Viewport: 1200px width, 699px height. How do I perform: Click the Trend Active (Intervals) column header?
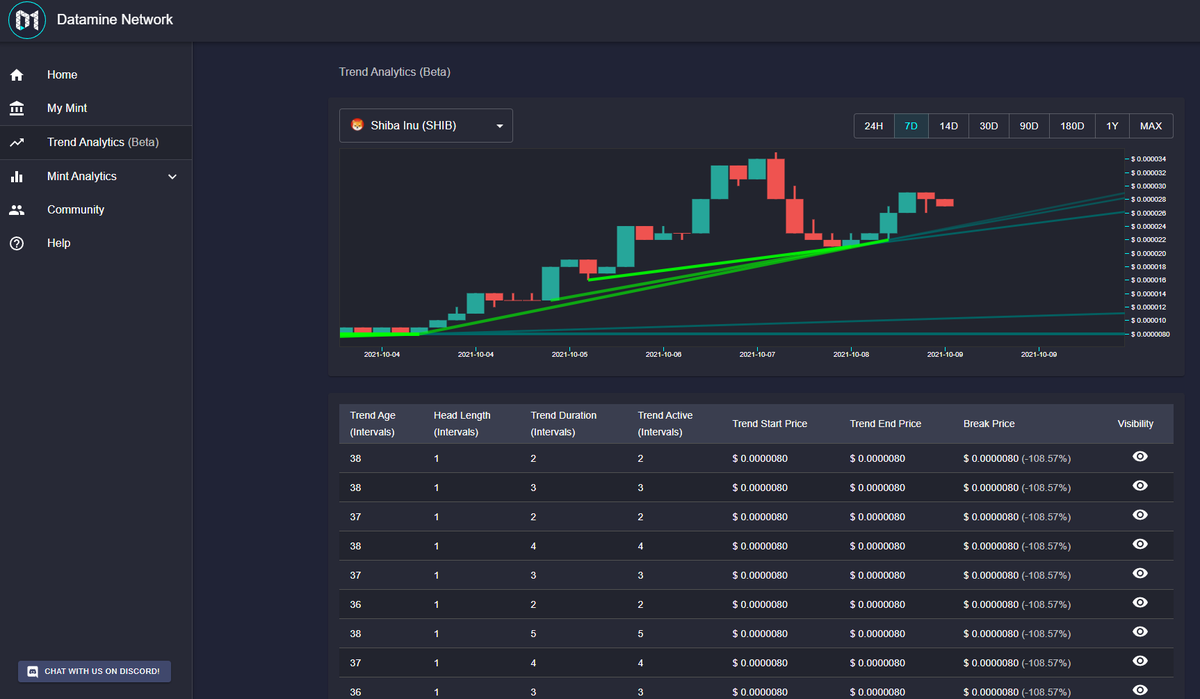tap(665, 423)
